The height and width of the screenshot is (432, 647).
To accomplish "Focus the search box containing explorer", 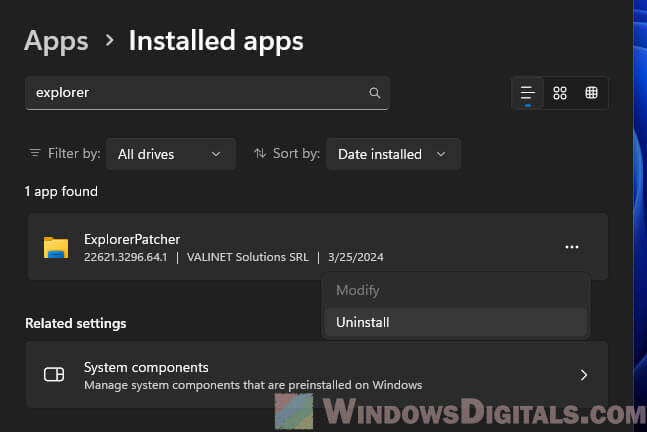I will click(x=207, y=93).
